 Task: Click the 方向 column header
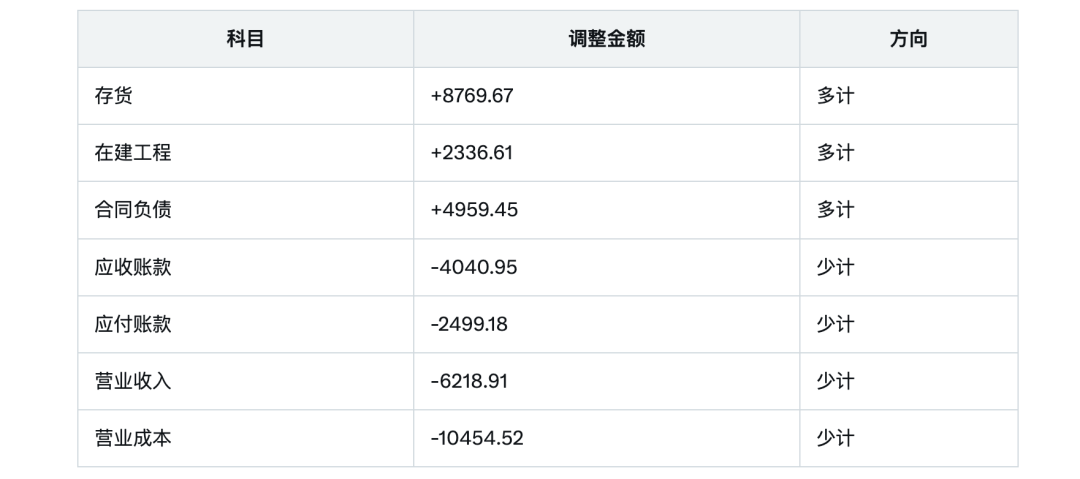click(908, 40)
